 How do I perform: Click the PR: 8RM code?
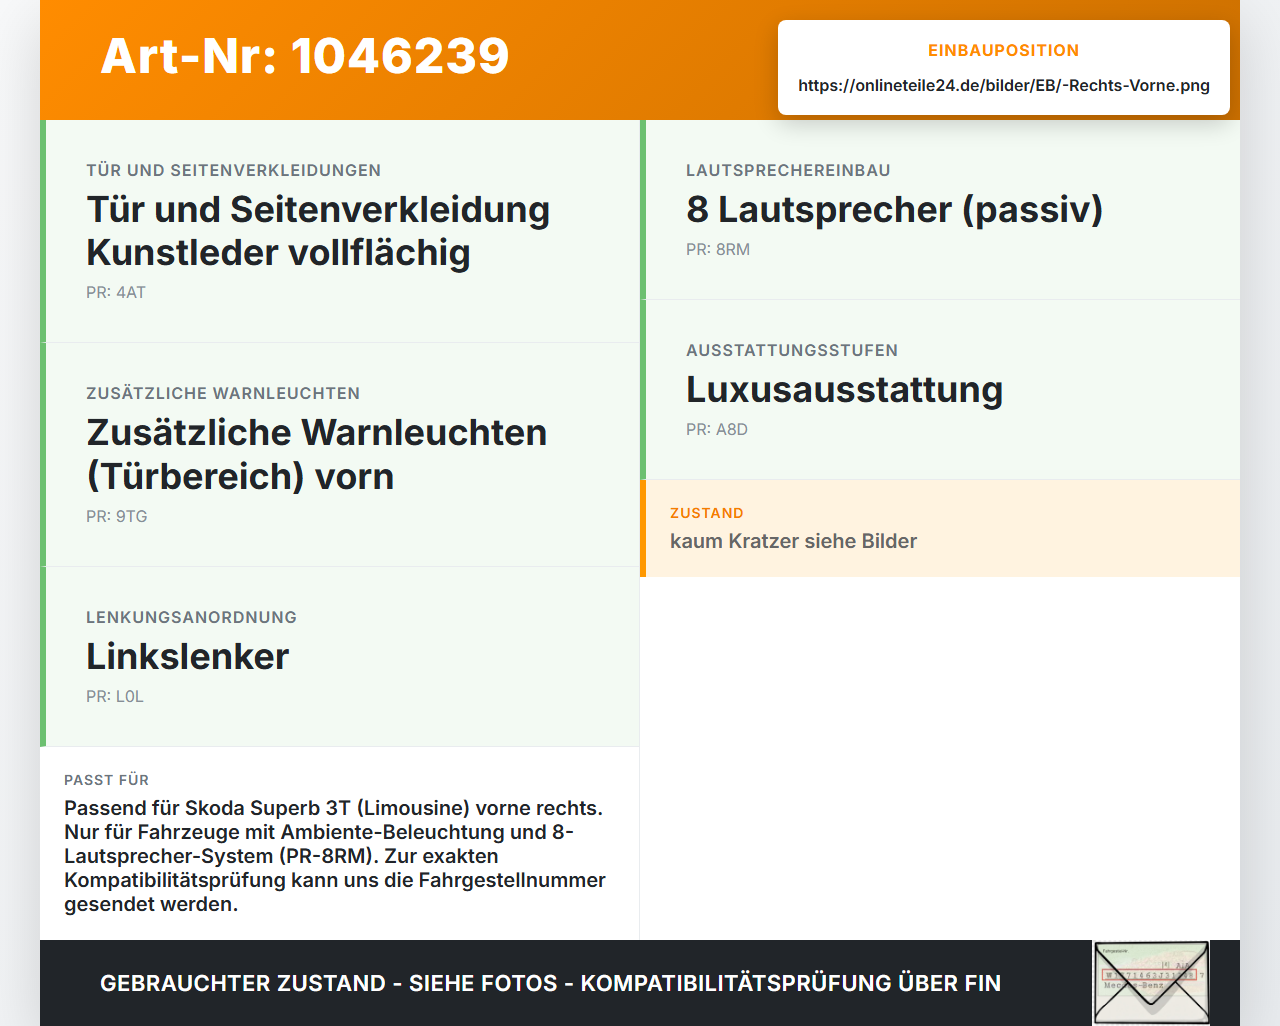pyautogui.click(x=718, y=249)
